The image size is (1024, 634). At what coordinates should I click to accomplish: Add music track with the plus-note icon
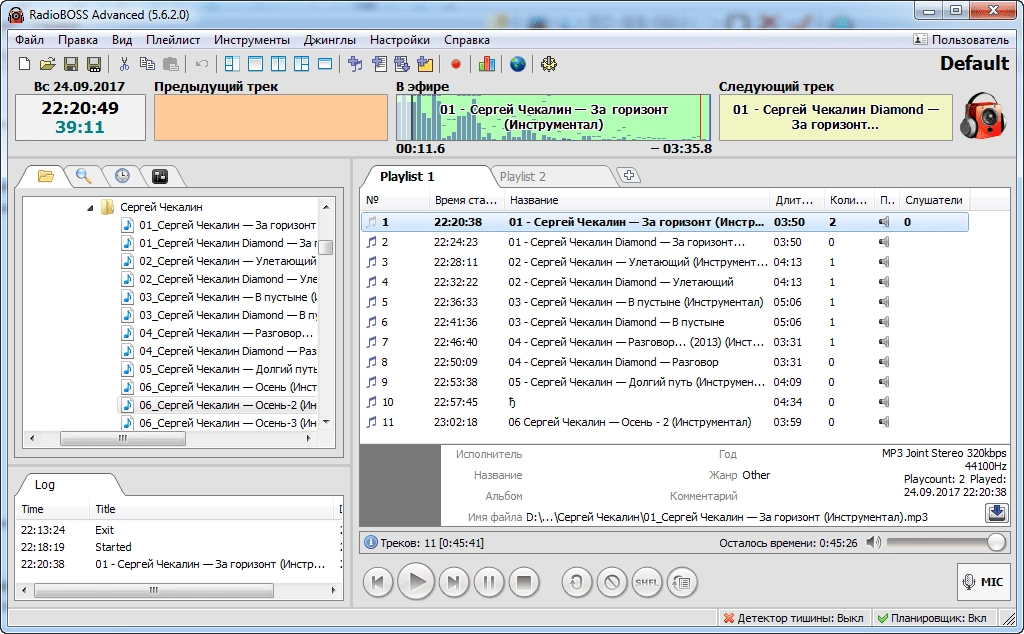click(x=355, y=64)
